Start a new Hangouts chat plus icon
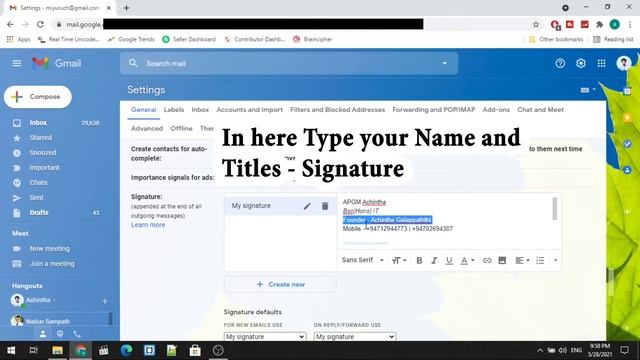Image resolution: width=640 pixels, height=360 pixels. click(x=104, y=301)
